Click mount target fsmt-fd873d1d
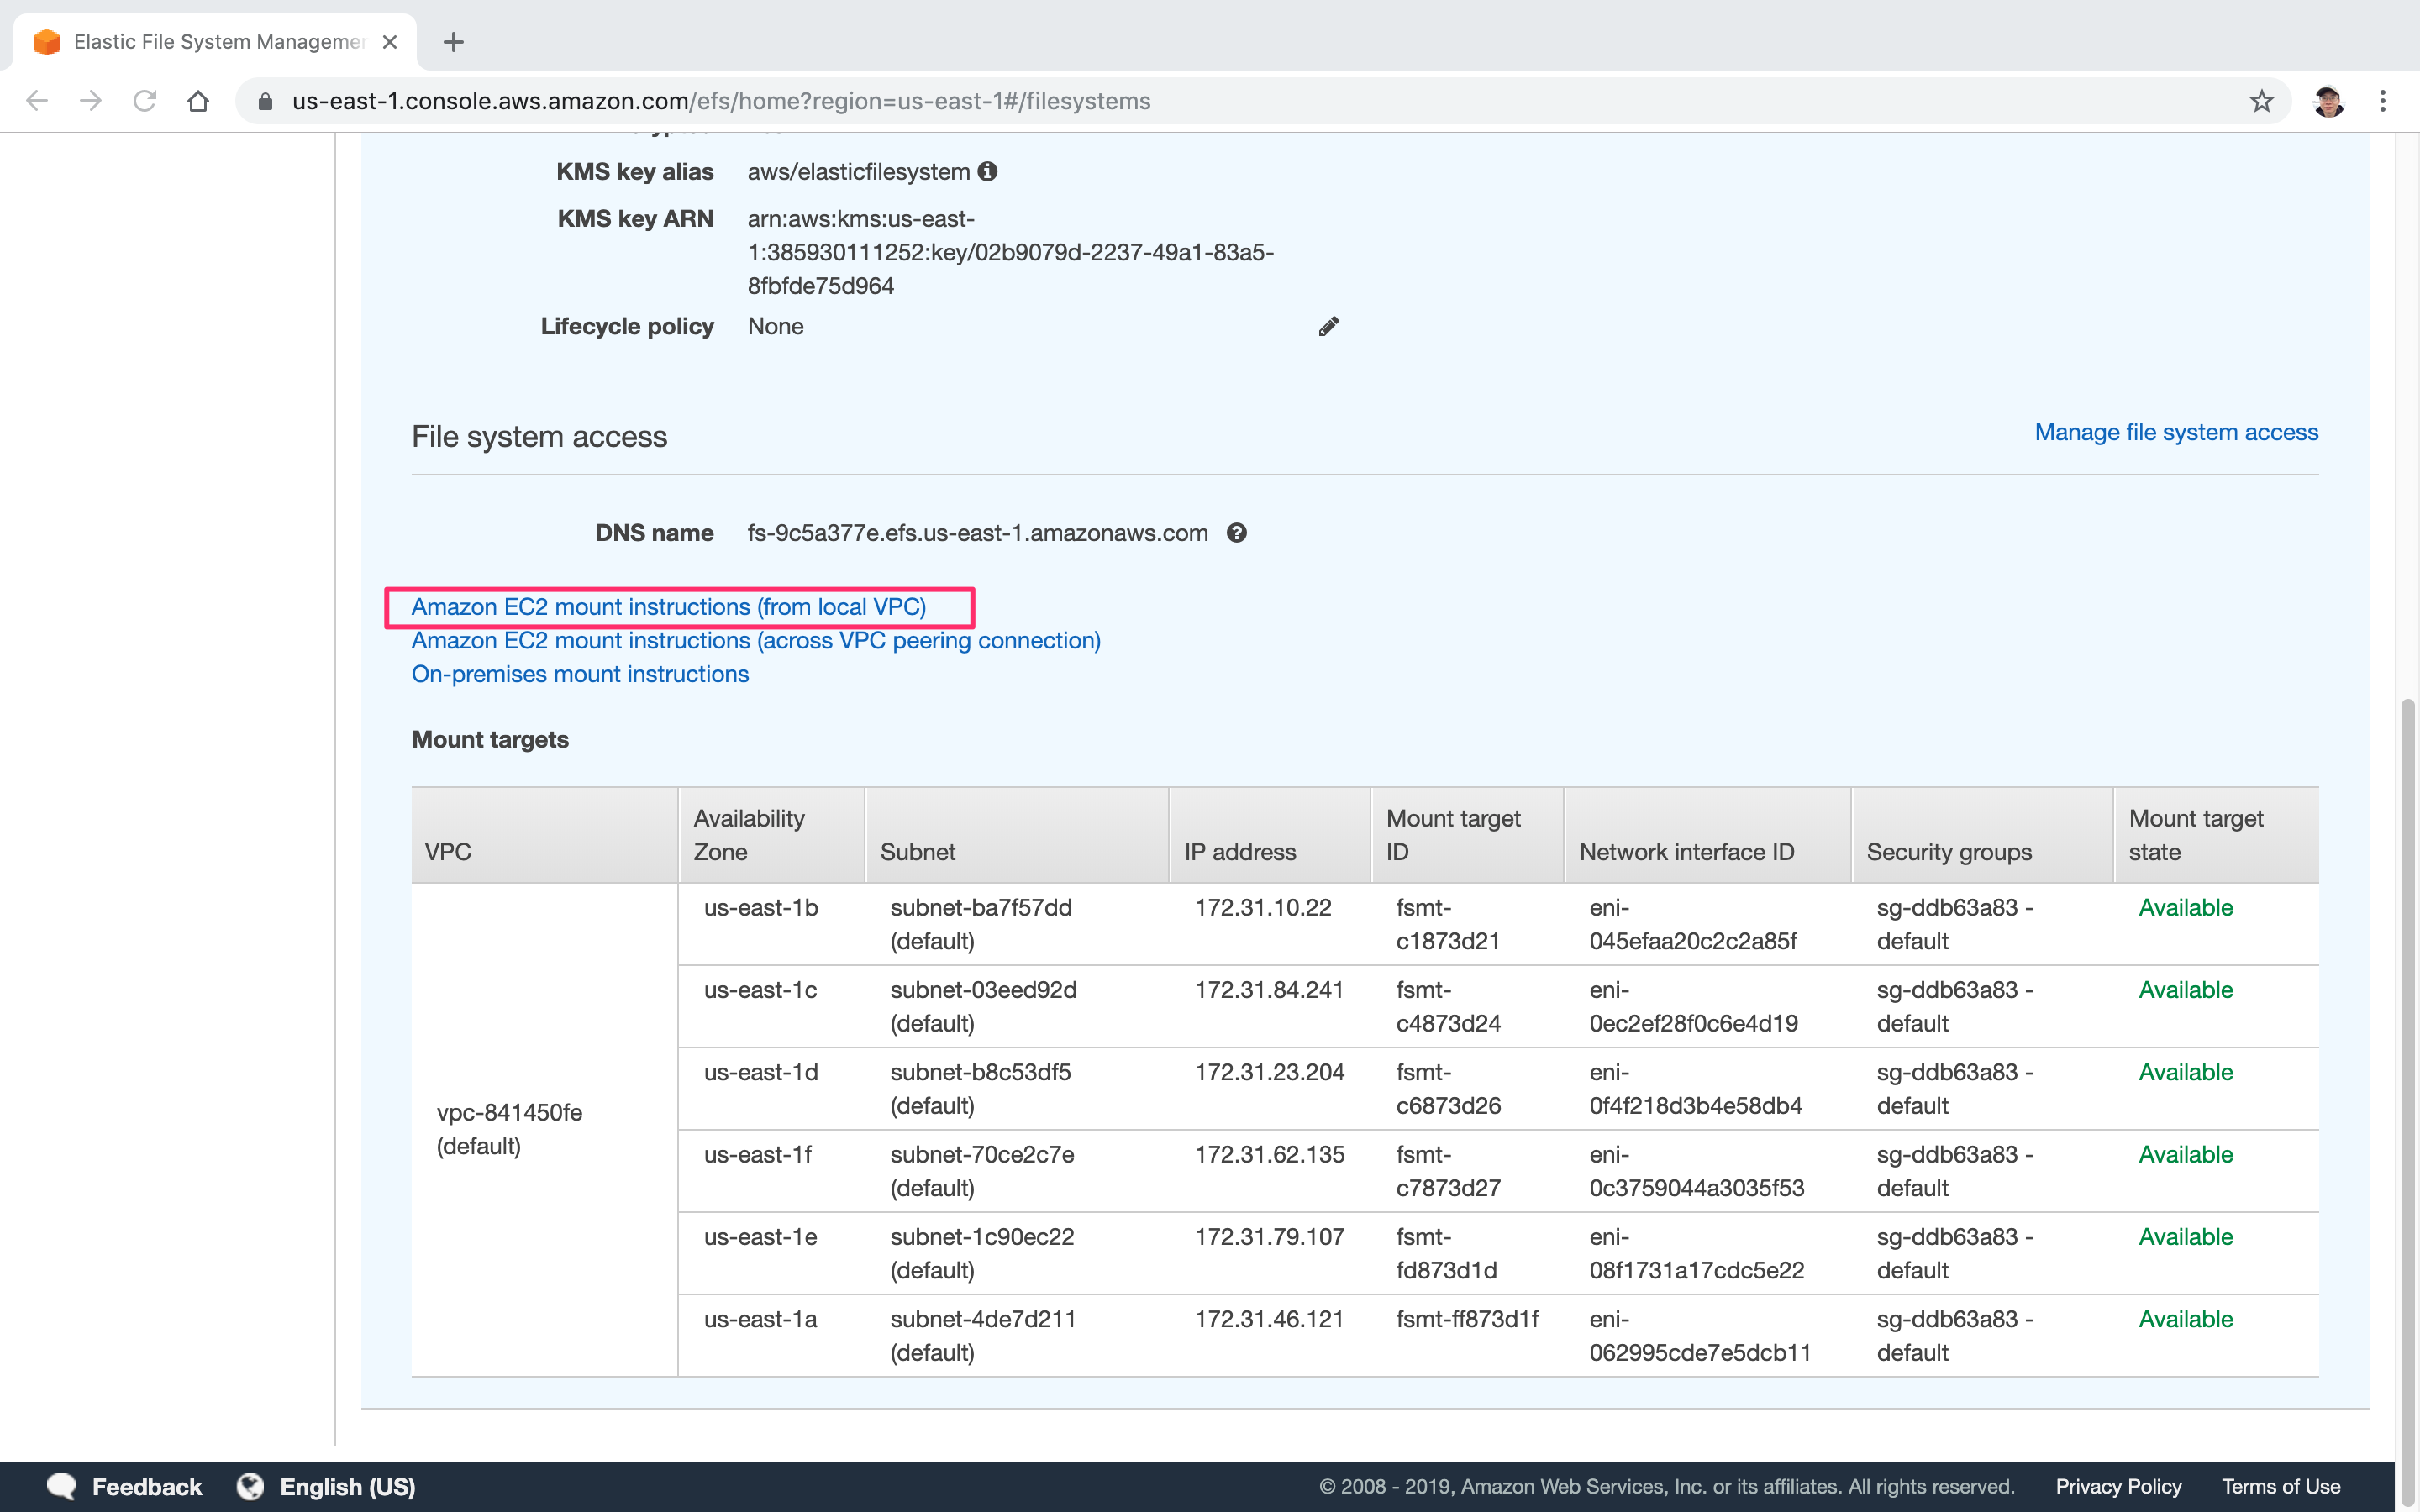2420x1512 pixels. 1446,1253
